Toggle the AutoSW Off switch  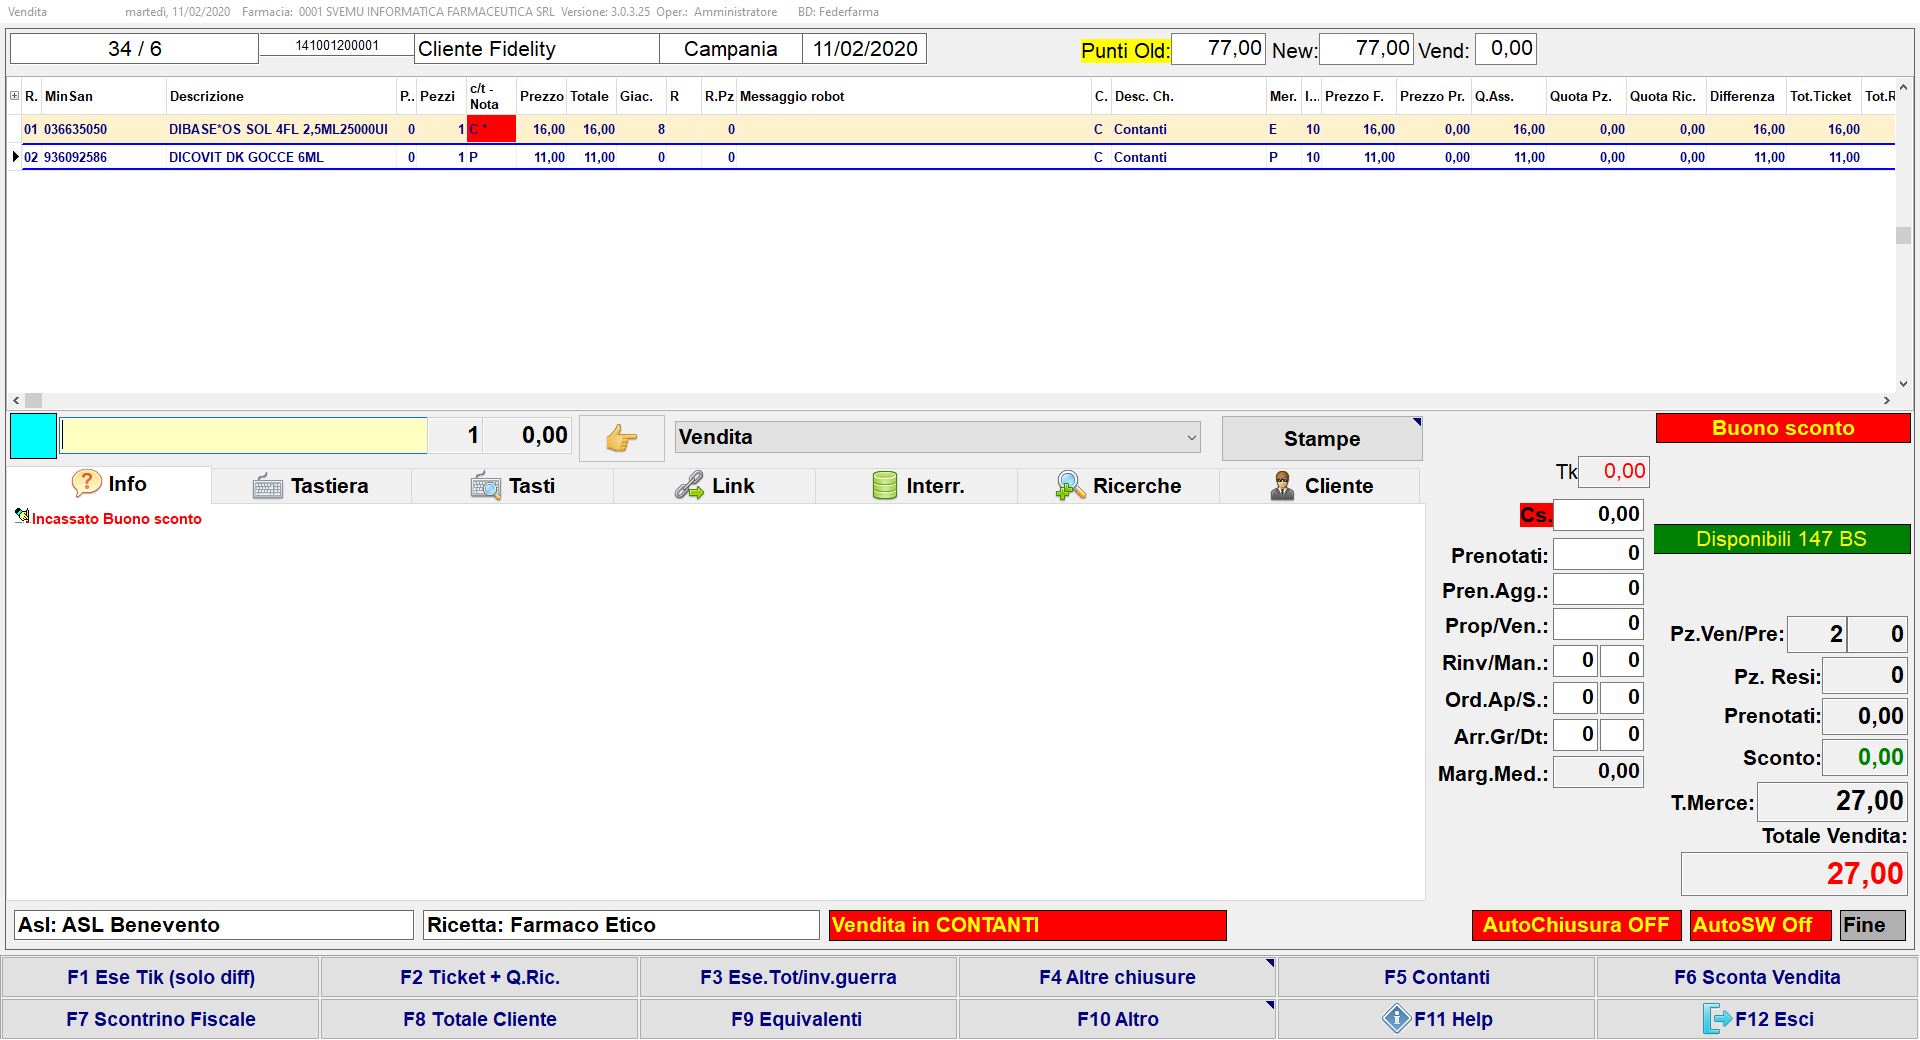[1759, 925]
